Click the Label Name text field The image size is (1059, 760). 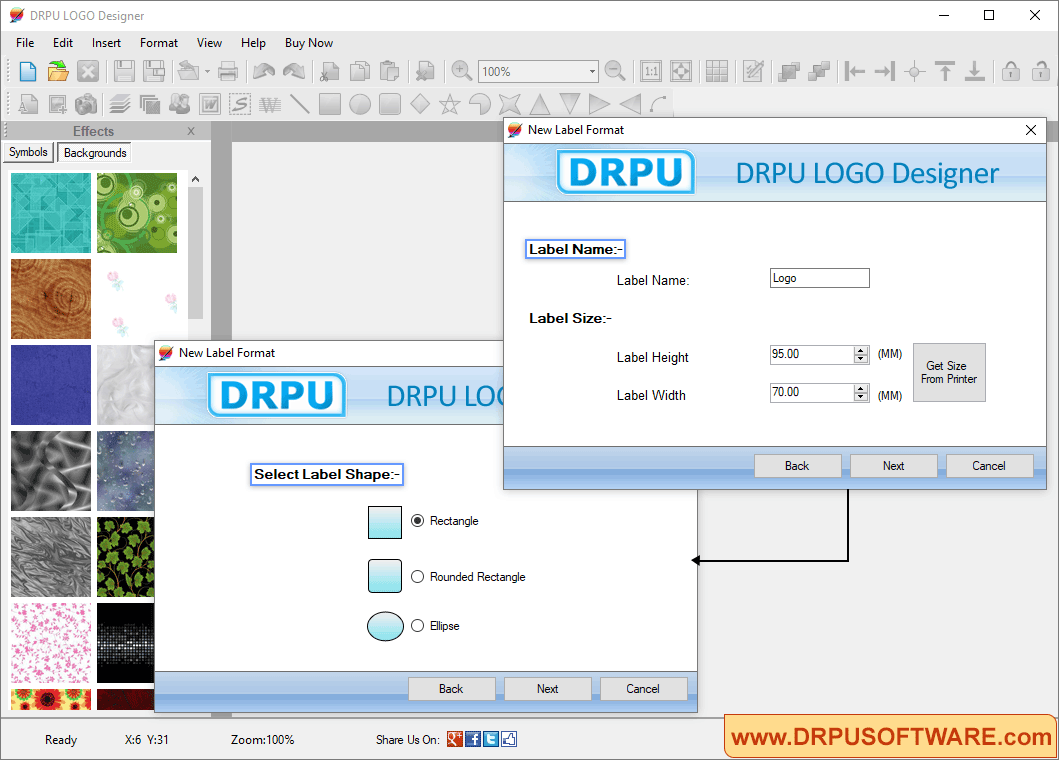coord(819,278)
